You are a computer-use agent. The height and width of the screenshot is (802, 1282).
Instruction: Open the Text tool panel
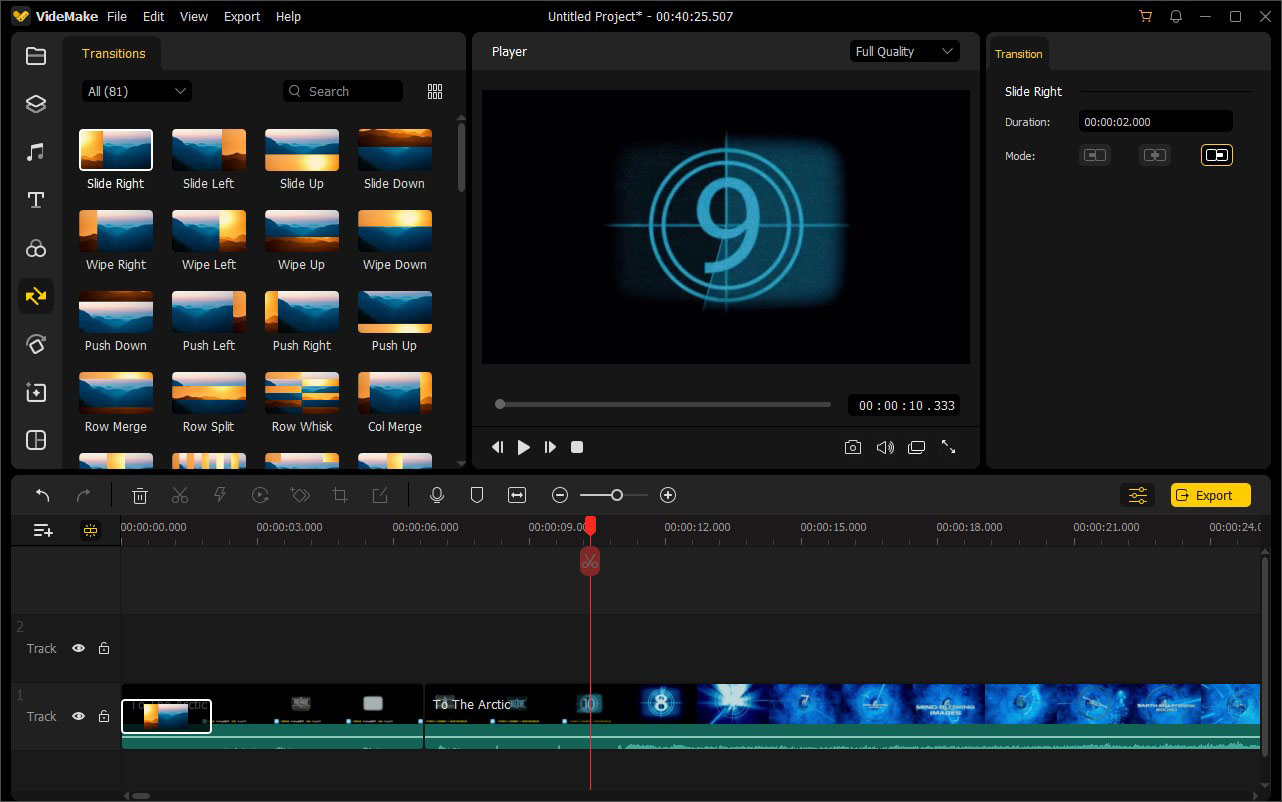point(36,200)
